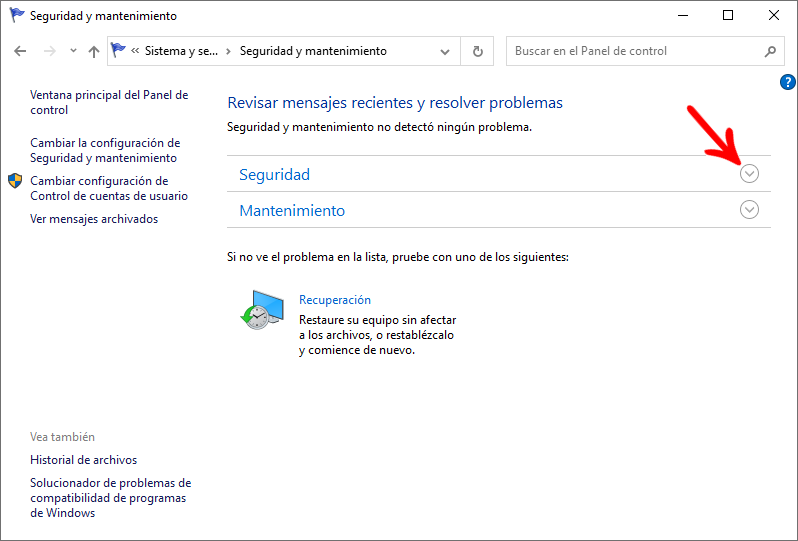
Task: Open 'Ventana principal del Panel de control'
Action: pos(109,102)
